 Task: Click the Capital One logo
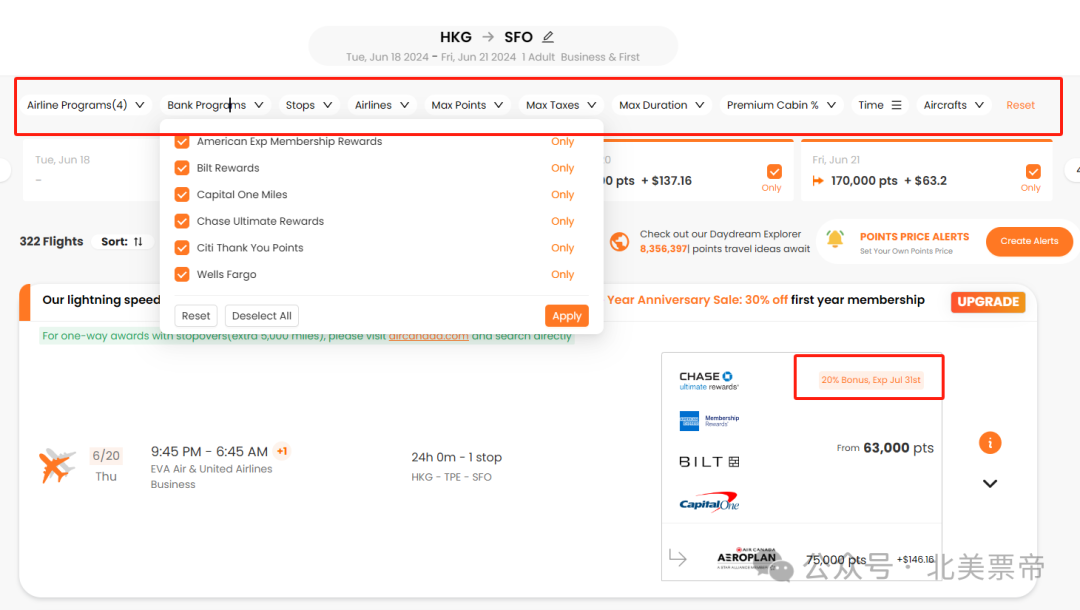point(709,503)
